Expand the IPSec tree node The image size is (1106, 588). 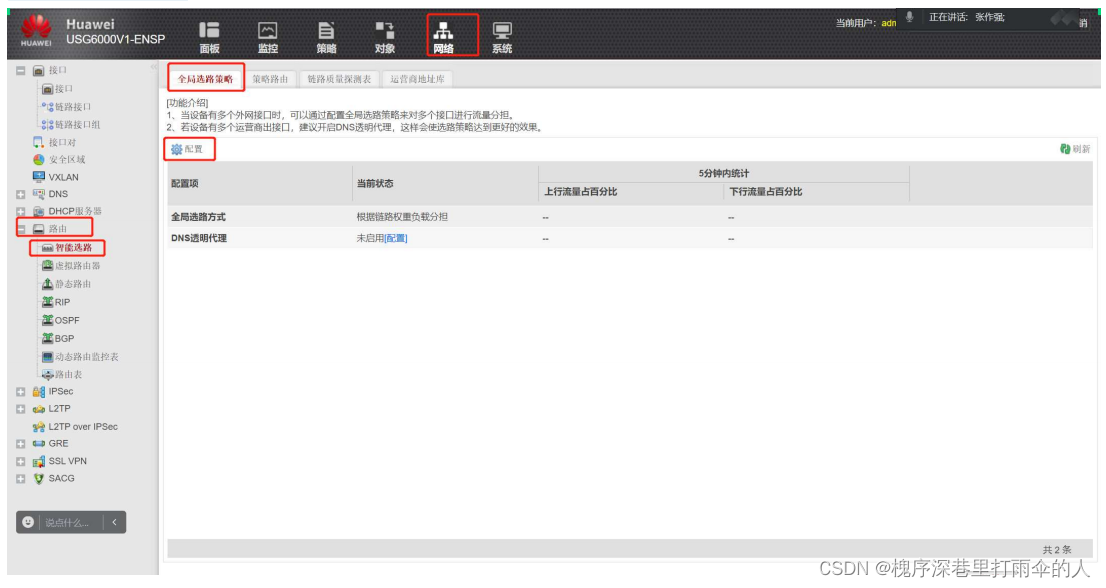pos(20,392)
